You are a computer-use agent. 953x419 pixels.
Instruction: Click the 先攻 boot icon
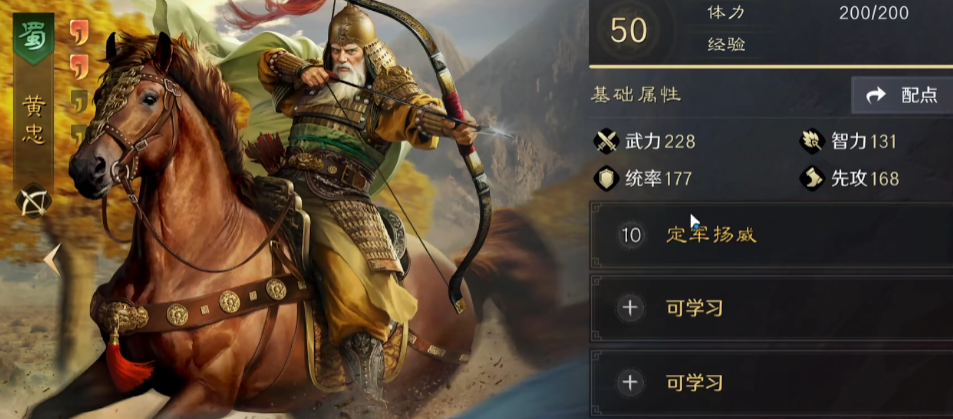813,179
